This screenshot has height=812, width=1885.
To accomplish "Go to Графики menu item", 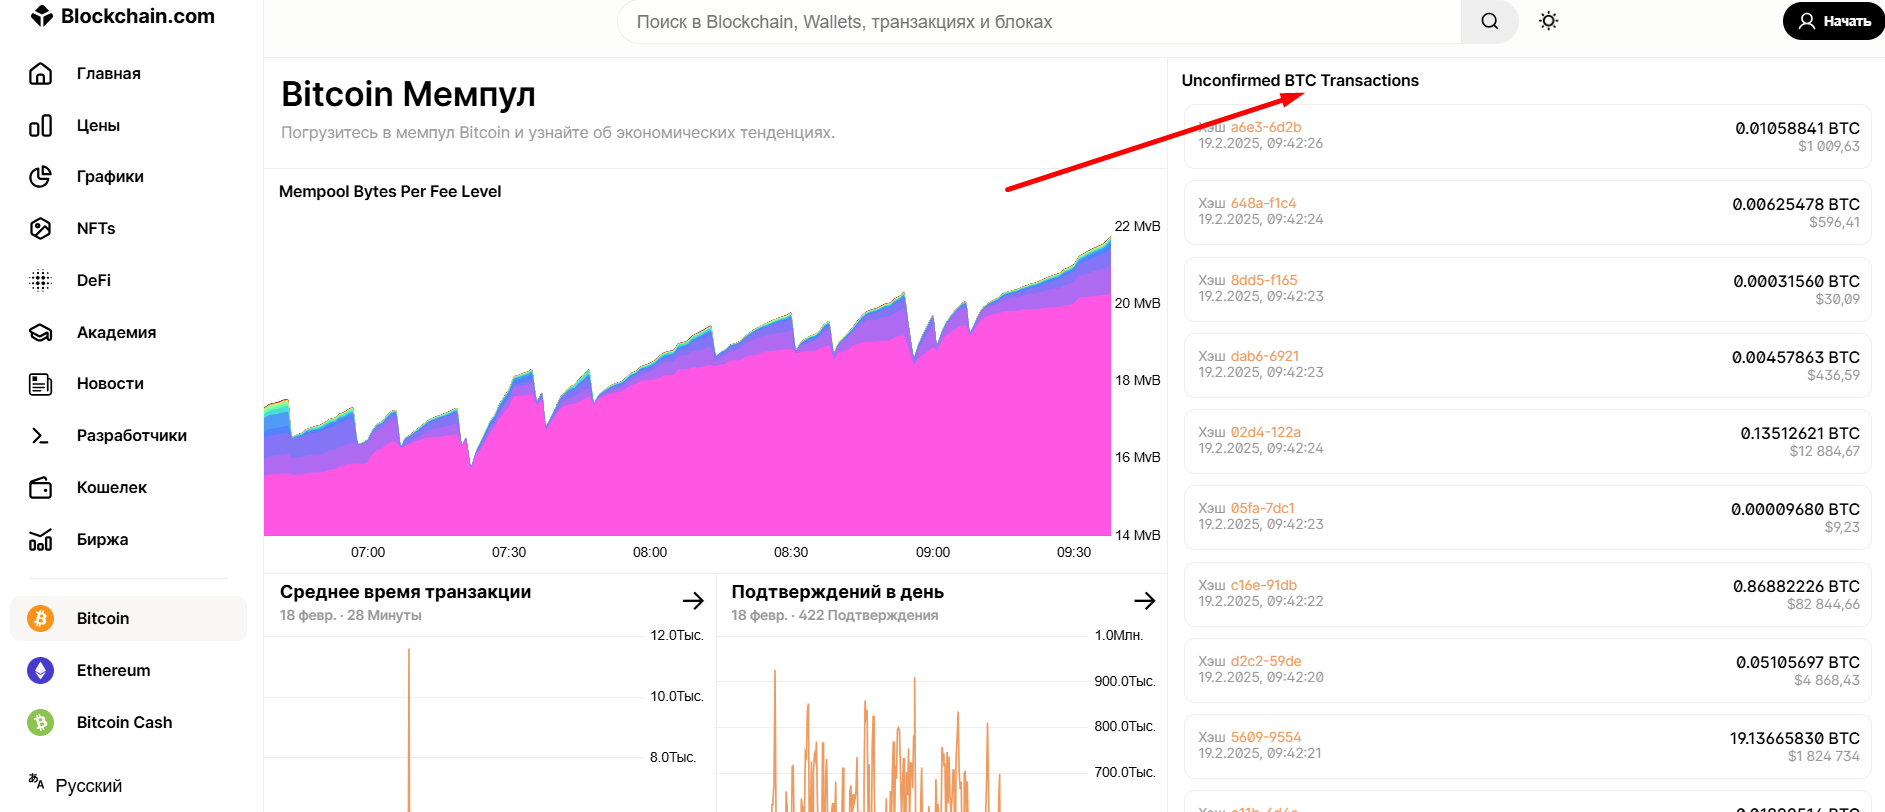I will [110, 176].
